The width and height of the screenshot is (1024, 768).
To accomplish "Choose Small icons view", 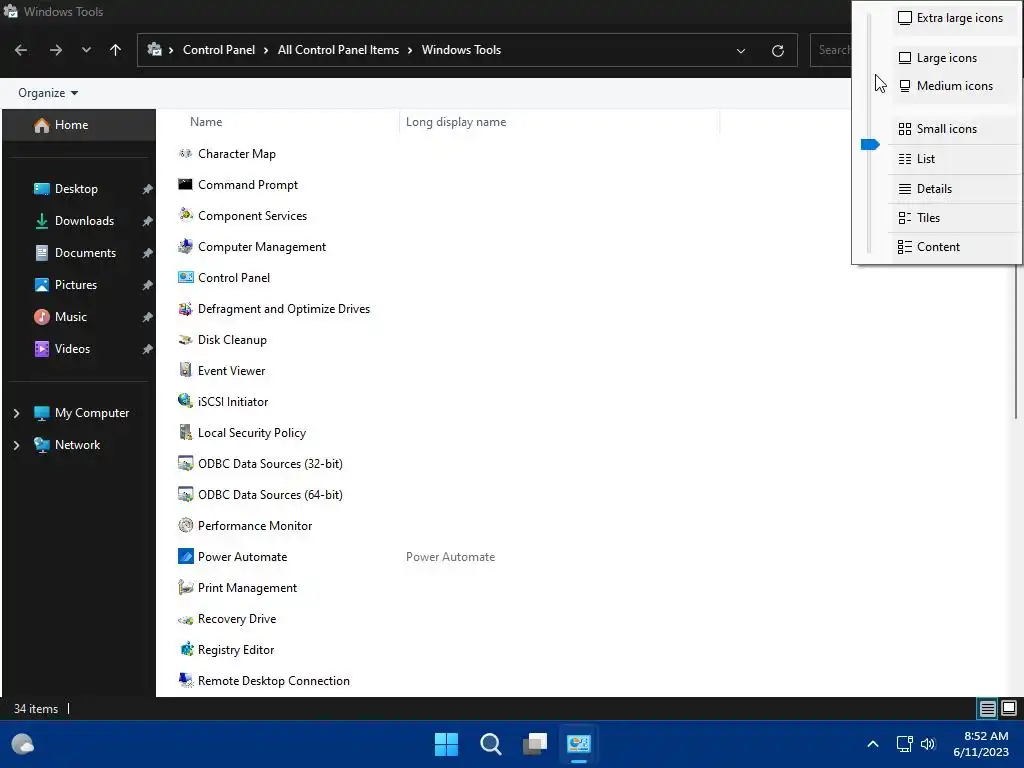I will pyautogui.click(x=951, y=129).
